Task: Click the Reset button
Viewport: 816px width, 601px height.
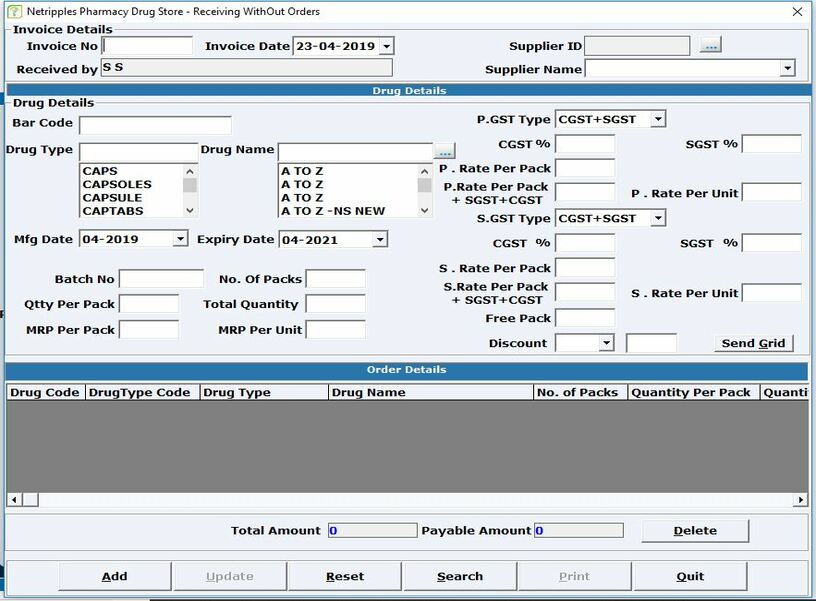Action: click(345, 576)
